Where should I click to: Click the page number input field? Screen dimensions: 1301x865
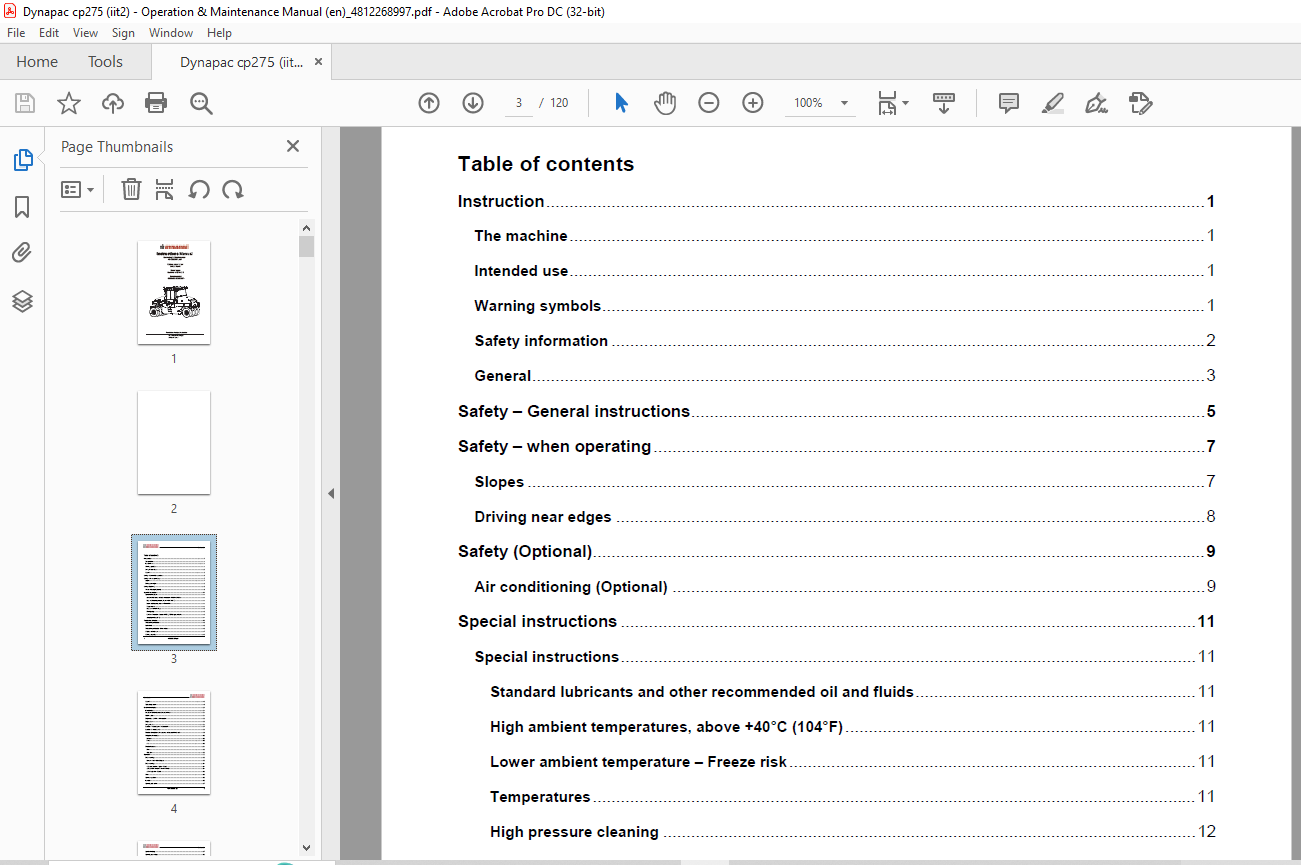[x=519, y=103]
